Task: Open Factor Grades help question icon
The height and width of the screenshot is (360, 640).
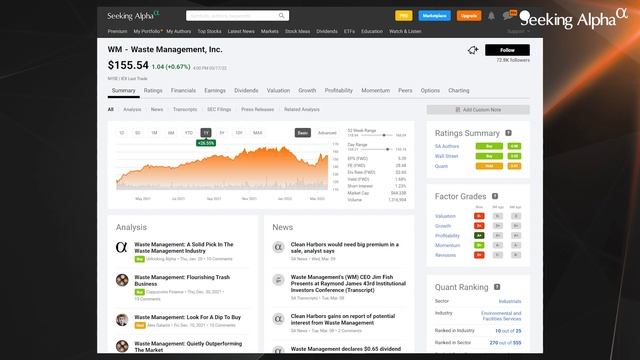Action: click(495, 196)
